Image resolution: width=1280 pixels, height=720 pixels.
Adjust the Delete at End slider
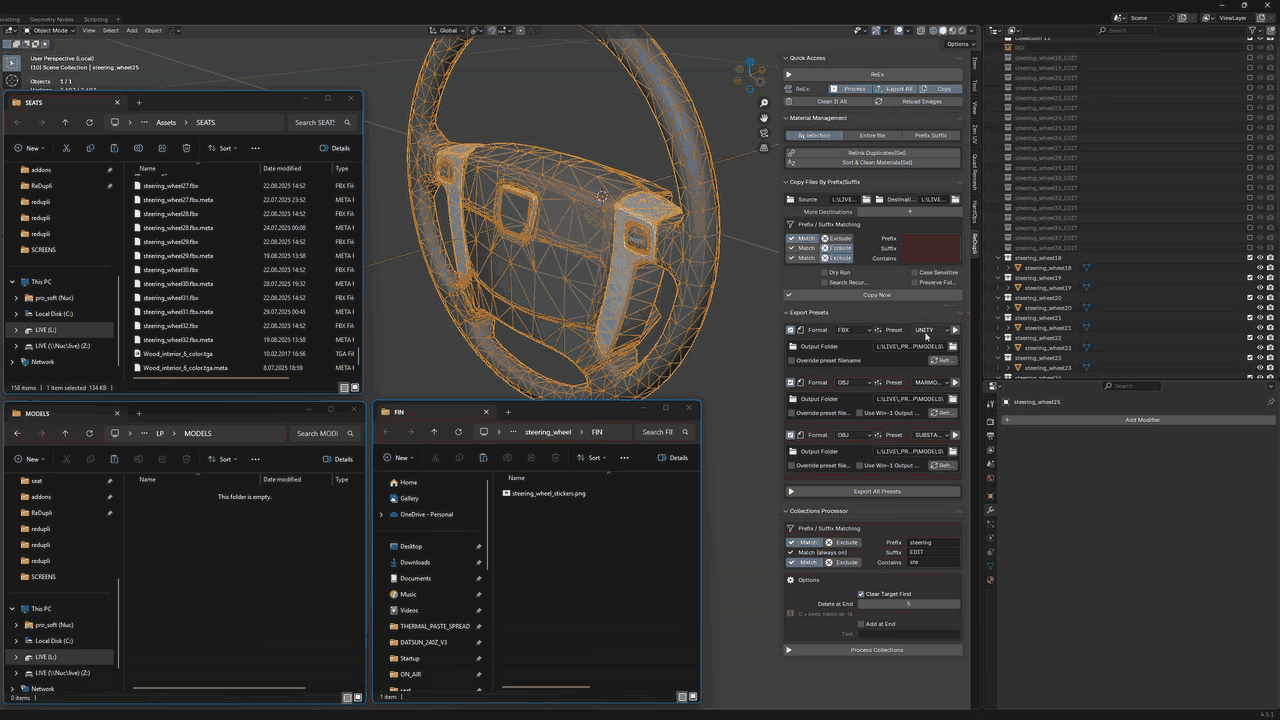click(909, 604)
